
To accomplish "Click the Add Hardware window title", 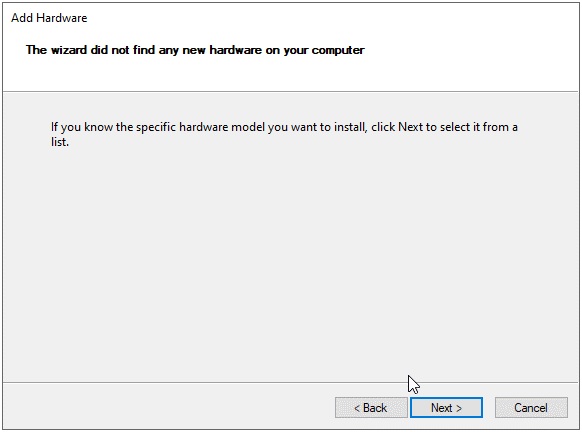I will pyautogui.click(x=49, y=18).
